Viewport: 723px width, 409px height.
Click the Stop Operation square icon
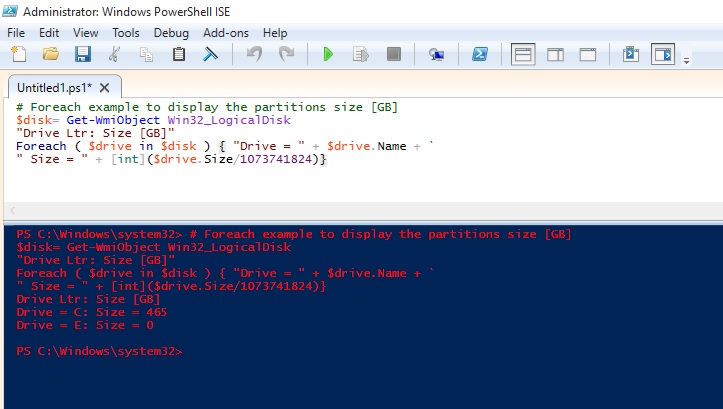pos(394,54)
